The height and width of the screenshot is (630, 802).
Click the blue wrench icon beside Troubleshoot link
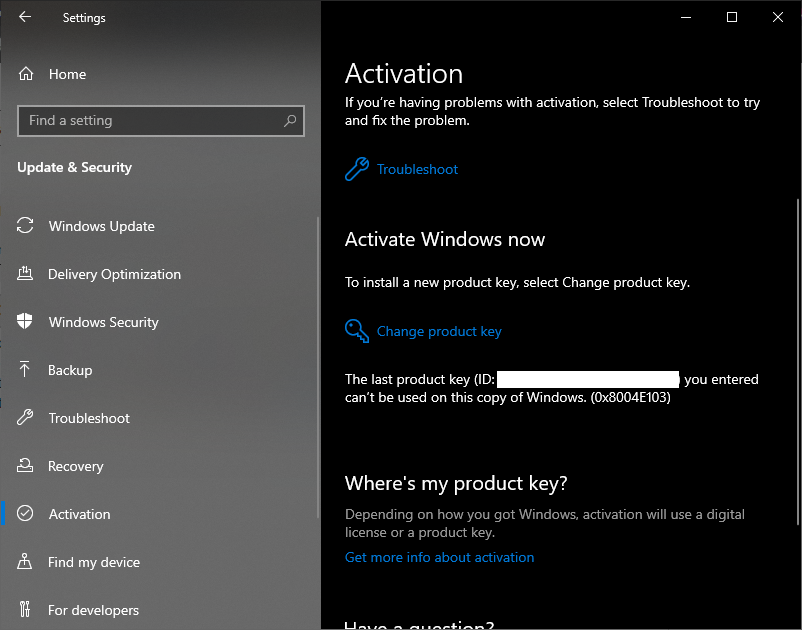click(x=357, y=169)
